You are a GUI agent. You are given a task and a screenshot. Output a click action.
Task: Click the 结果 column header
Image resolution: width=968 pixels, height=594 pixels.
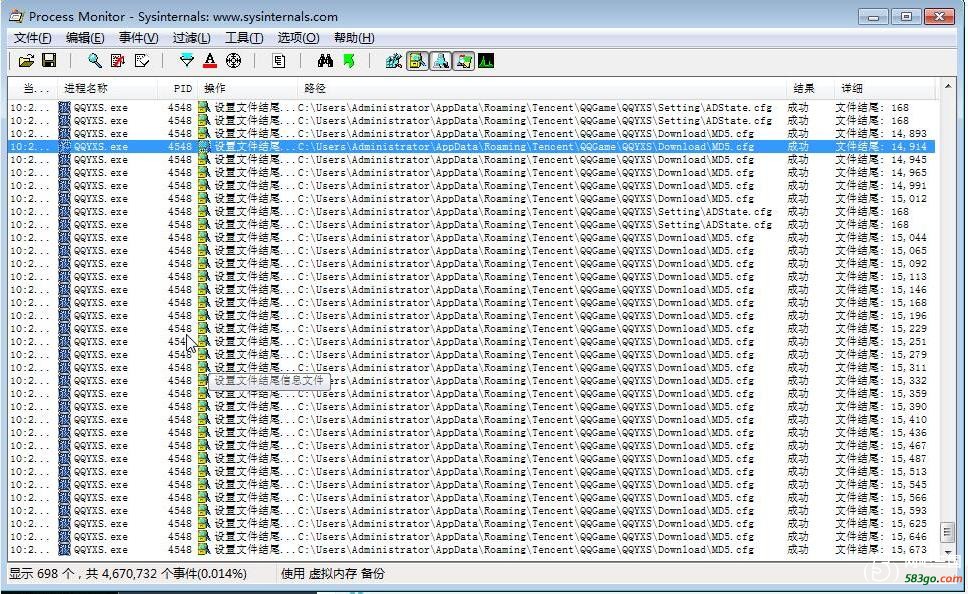(810, 88)
